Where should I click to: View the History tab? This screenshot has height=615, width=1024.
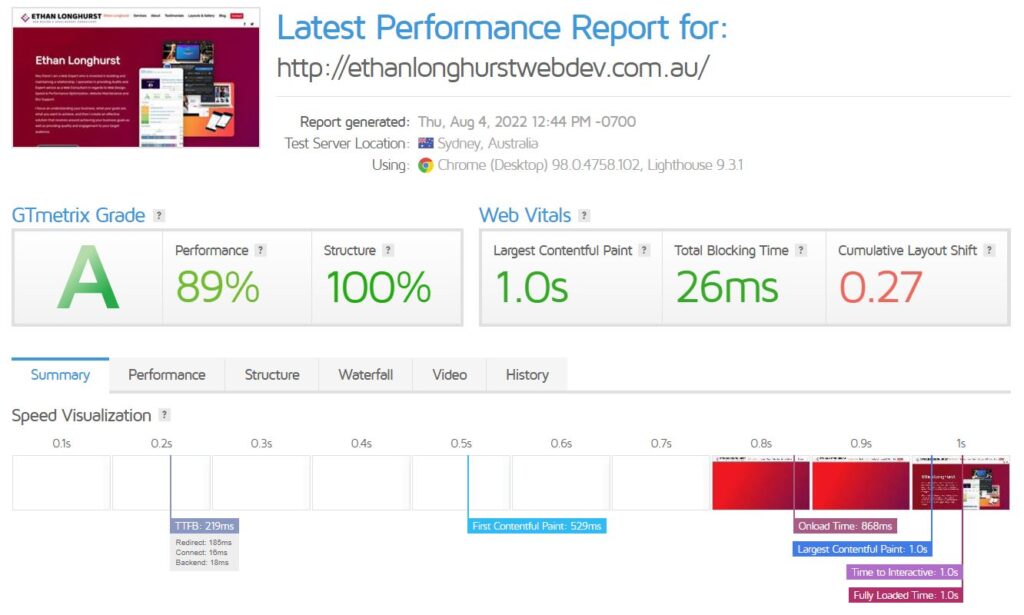527,375
